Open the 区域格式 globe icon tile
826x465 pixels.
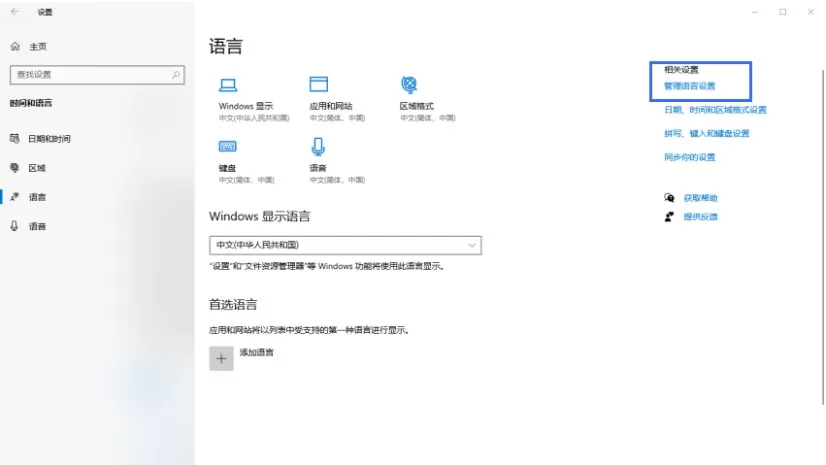409,84
